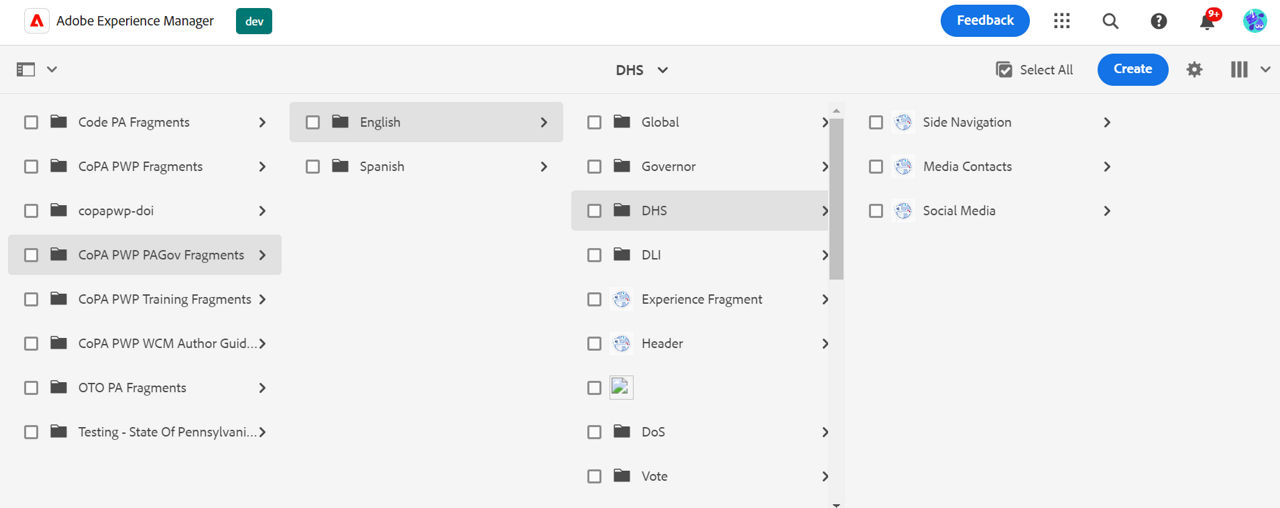Click the Experience Fragment globe icon
The width and height of the screenshot is (1280, 508).
coord(622,299)
